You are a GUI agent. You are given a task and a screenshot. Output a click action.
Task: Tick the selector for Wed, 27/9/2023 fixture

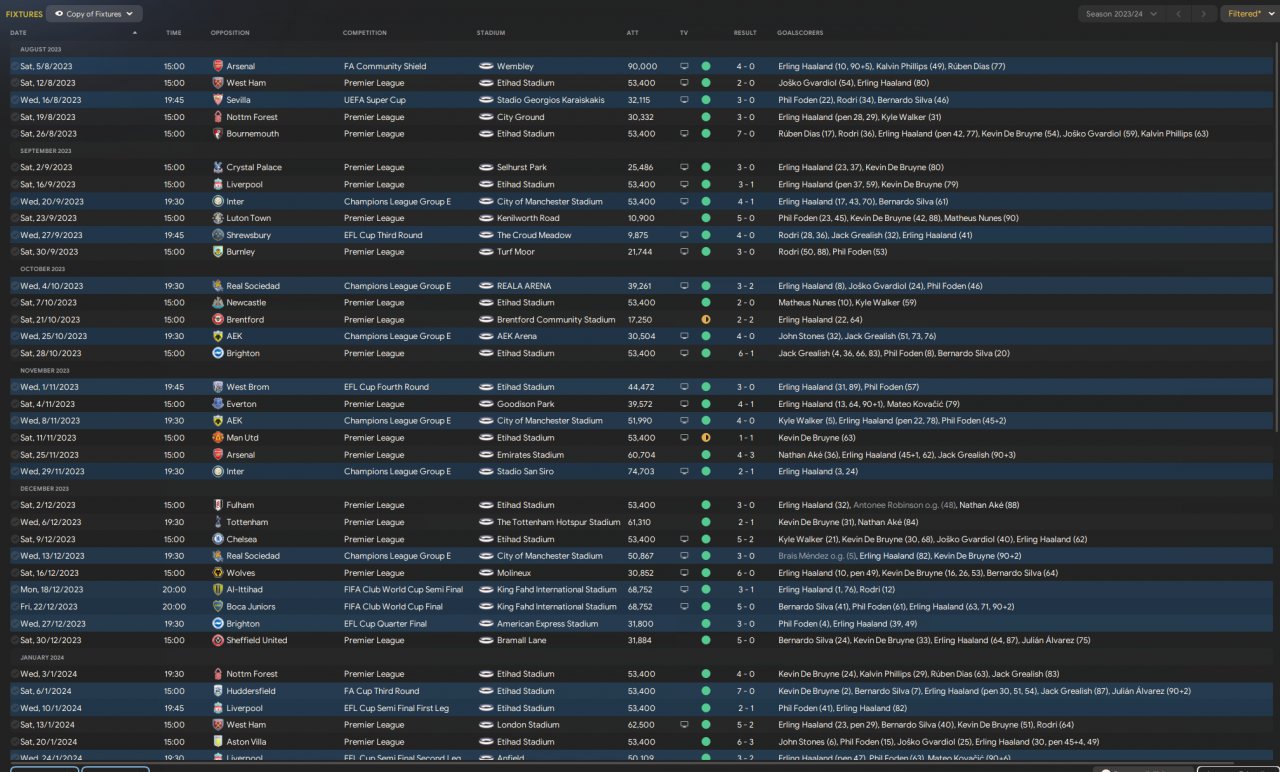click(15, 235)
